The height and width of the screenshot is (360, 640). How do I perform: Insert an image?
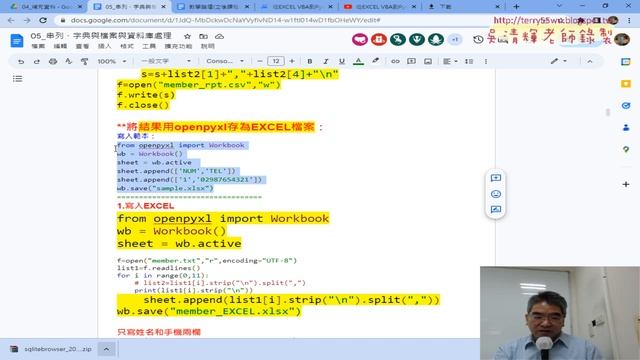click(428, 61)
